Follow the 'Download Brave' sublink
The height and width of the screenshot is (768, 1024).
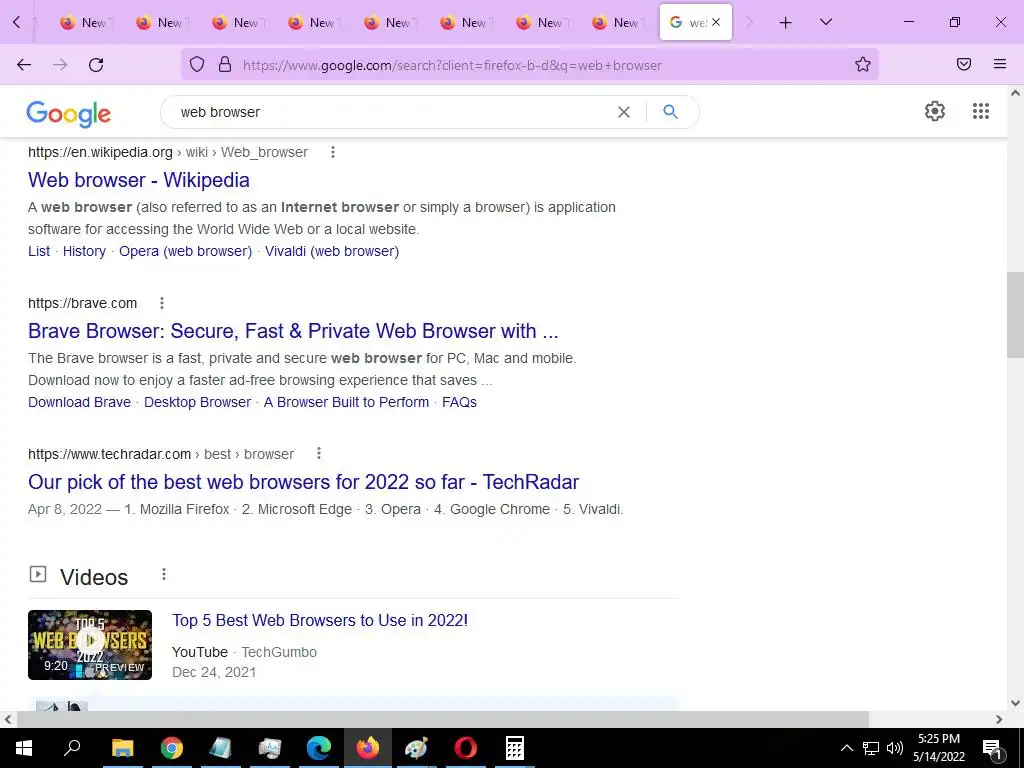(x=80, y=402)
